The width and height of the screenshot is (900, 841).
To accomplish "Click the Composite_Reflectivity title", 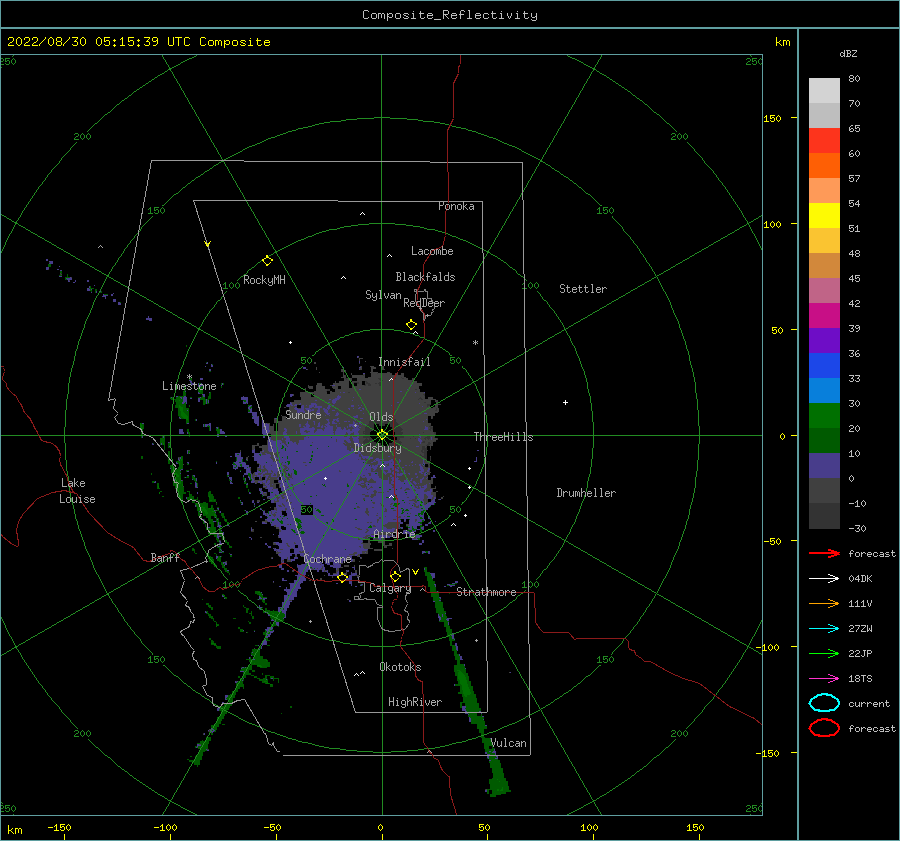I will click(450, 15).
